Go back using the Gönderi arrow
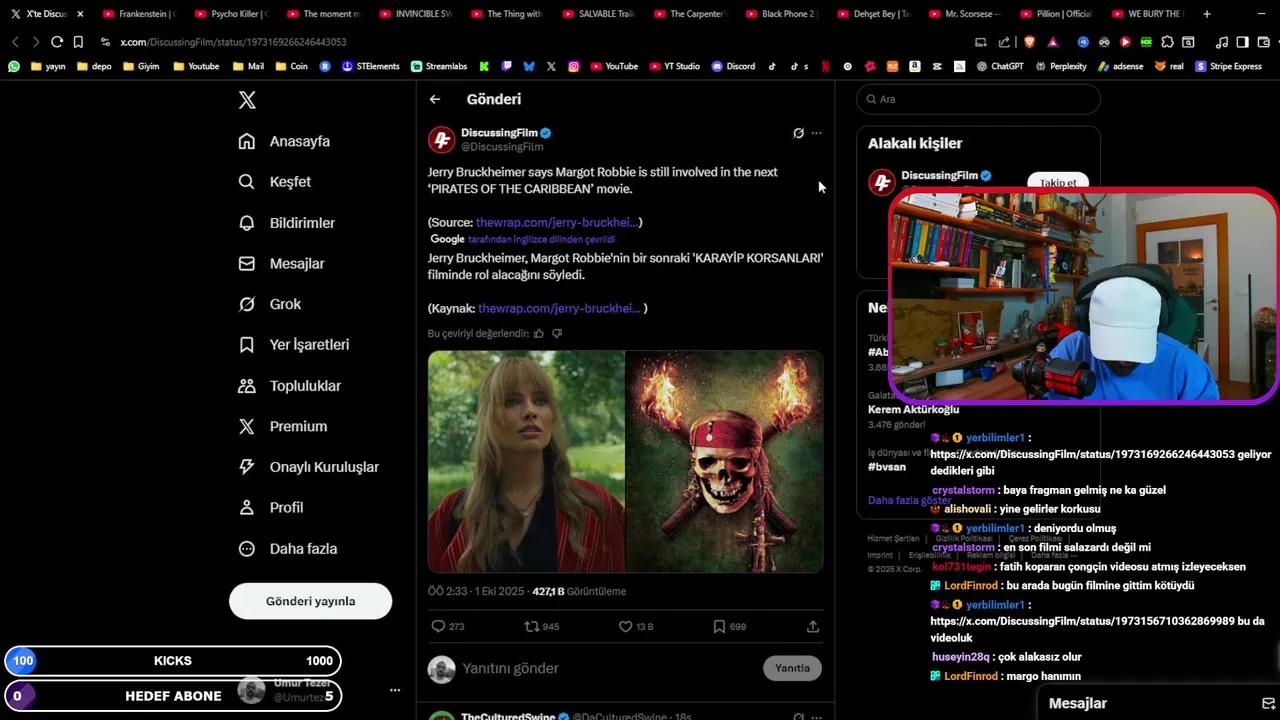Viewport: 1280px width, 720px height. [x=435, y=99]
